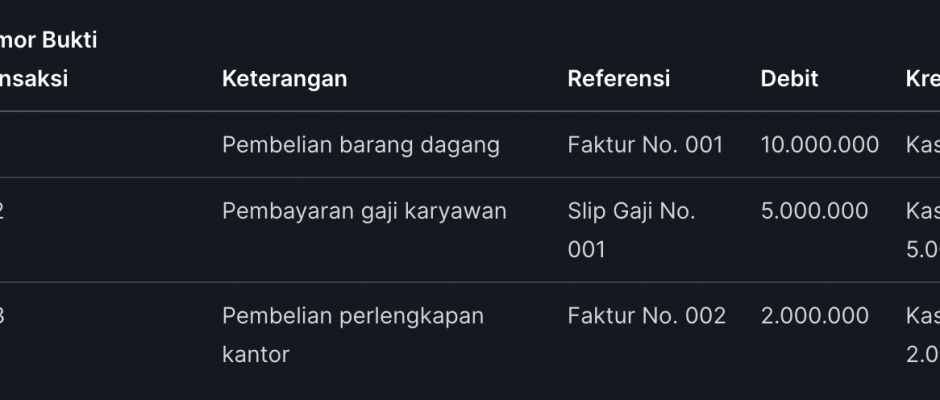940x400 pixels.
Task: Click the Kas credit cell in first row
Action: tap(922, 145)
